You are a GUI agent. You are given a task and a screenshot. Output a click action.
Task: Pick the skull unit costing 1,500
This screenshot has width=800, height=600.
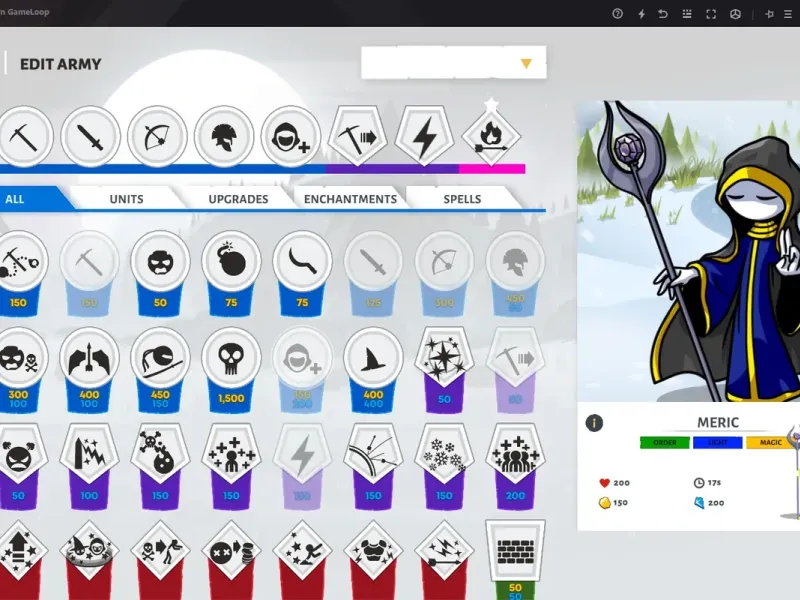coord(231,370)
